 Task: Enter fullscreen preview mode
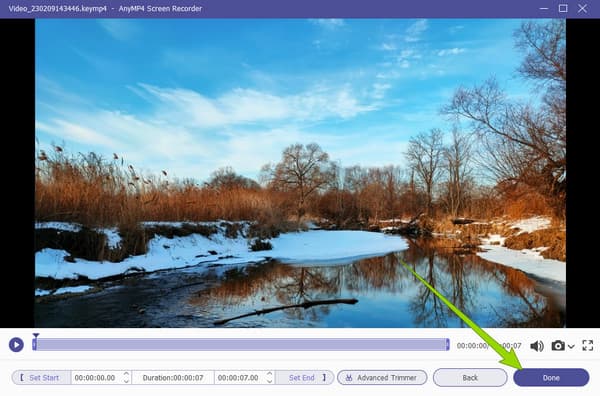pyautogui.click(x=588, y=345)
